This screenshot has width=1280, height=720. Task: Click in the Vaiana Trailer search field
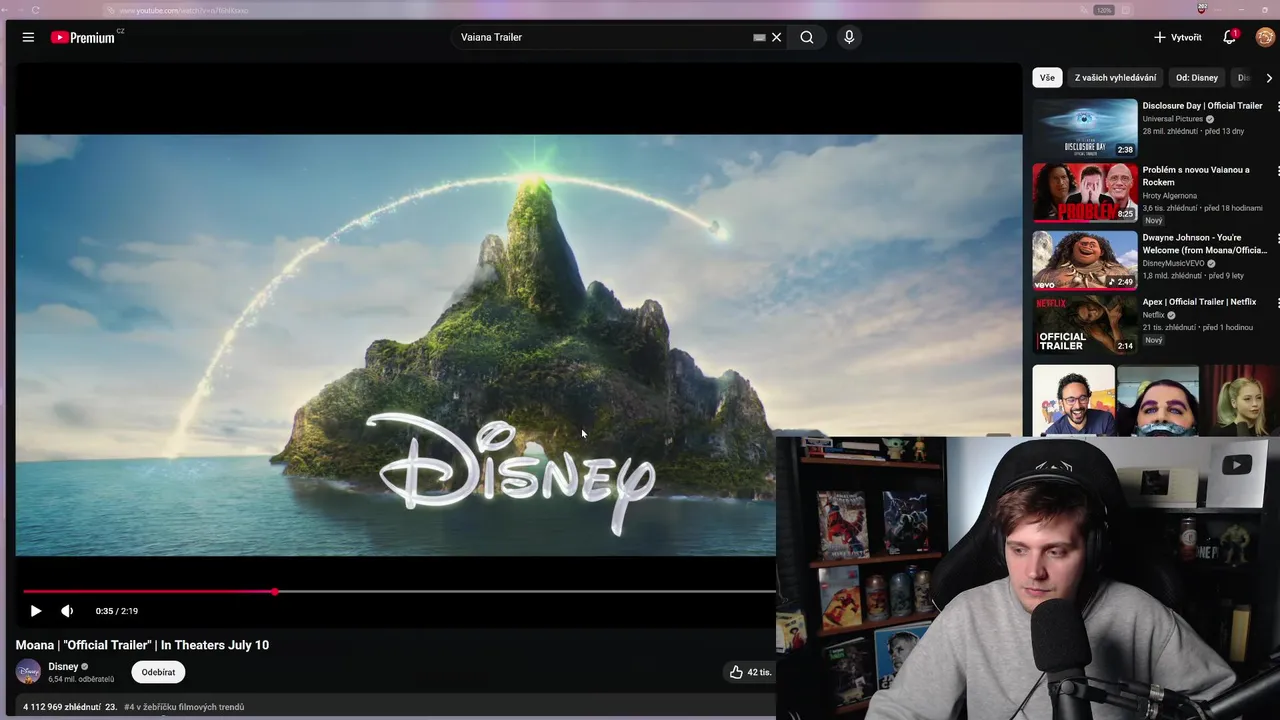[x=600, y=37]
